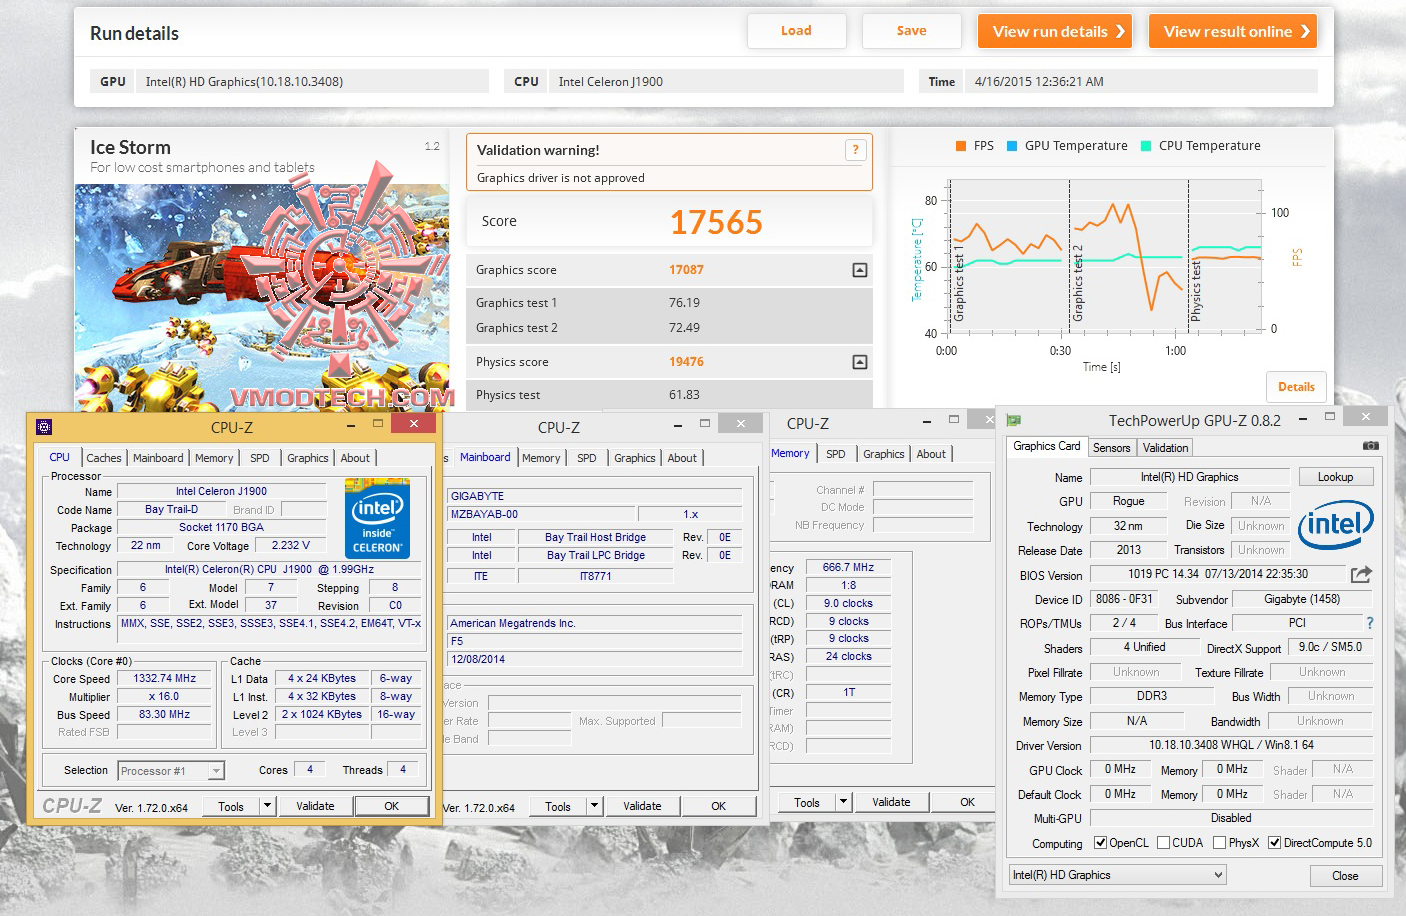Viewport: 1406px width, 916px height.
Task: Click the Load button
Action: pos(796,31)
